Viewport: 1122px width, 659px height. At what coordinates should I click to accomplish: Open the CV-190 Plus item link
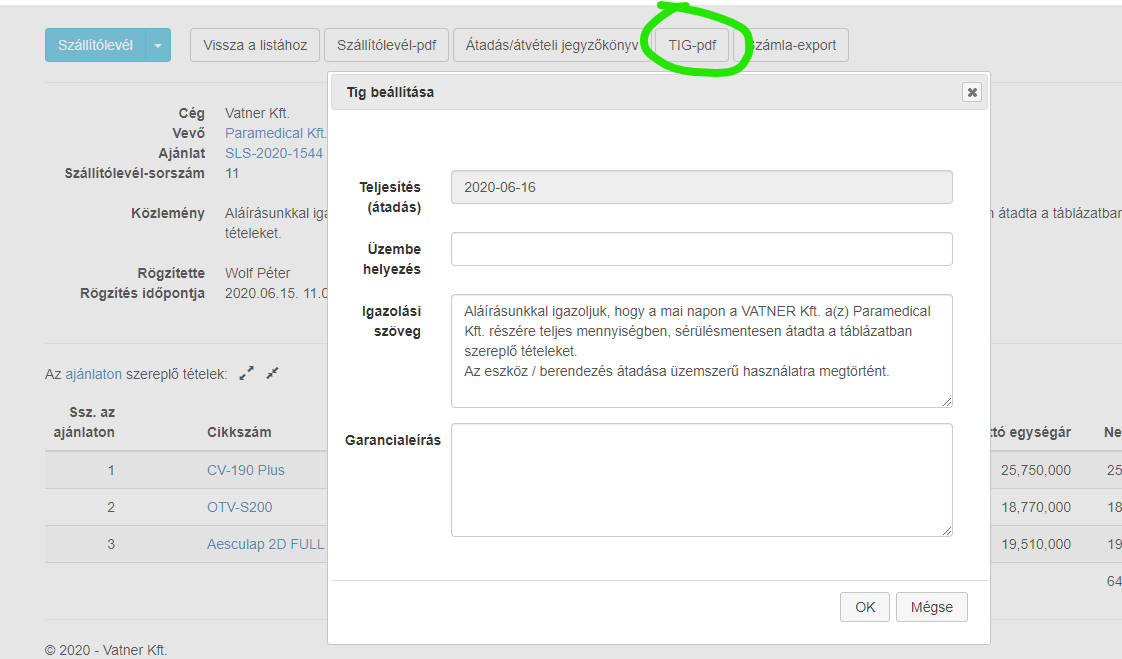click(246, 470)
